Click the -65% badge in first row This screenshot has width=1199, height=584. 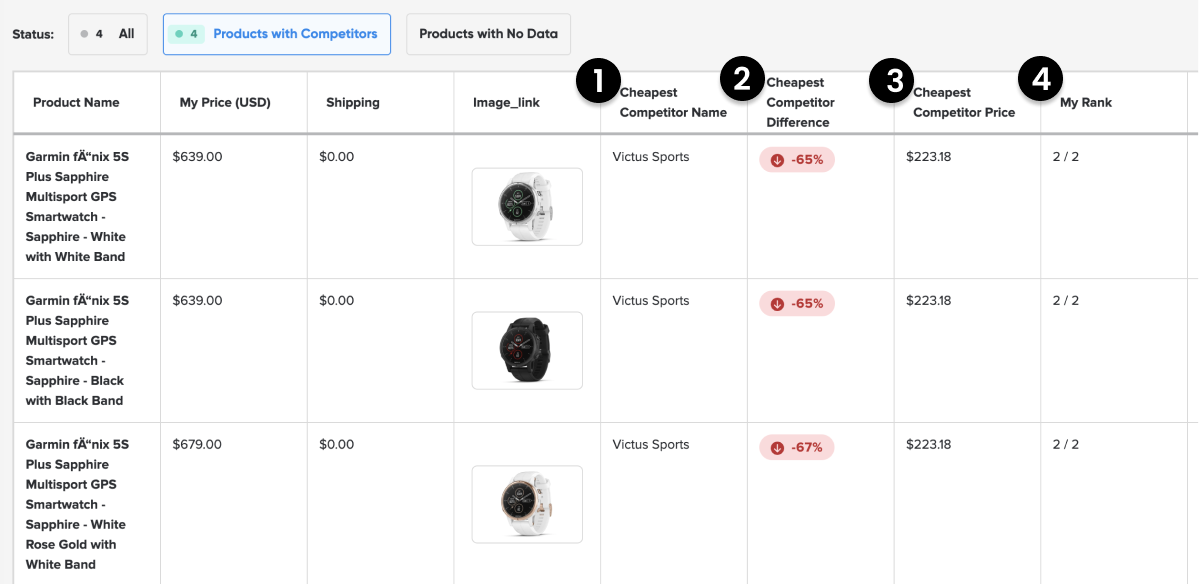pos(797,160)
